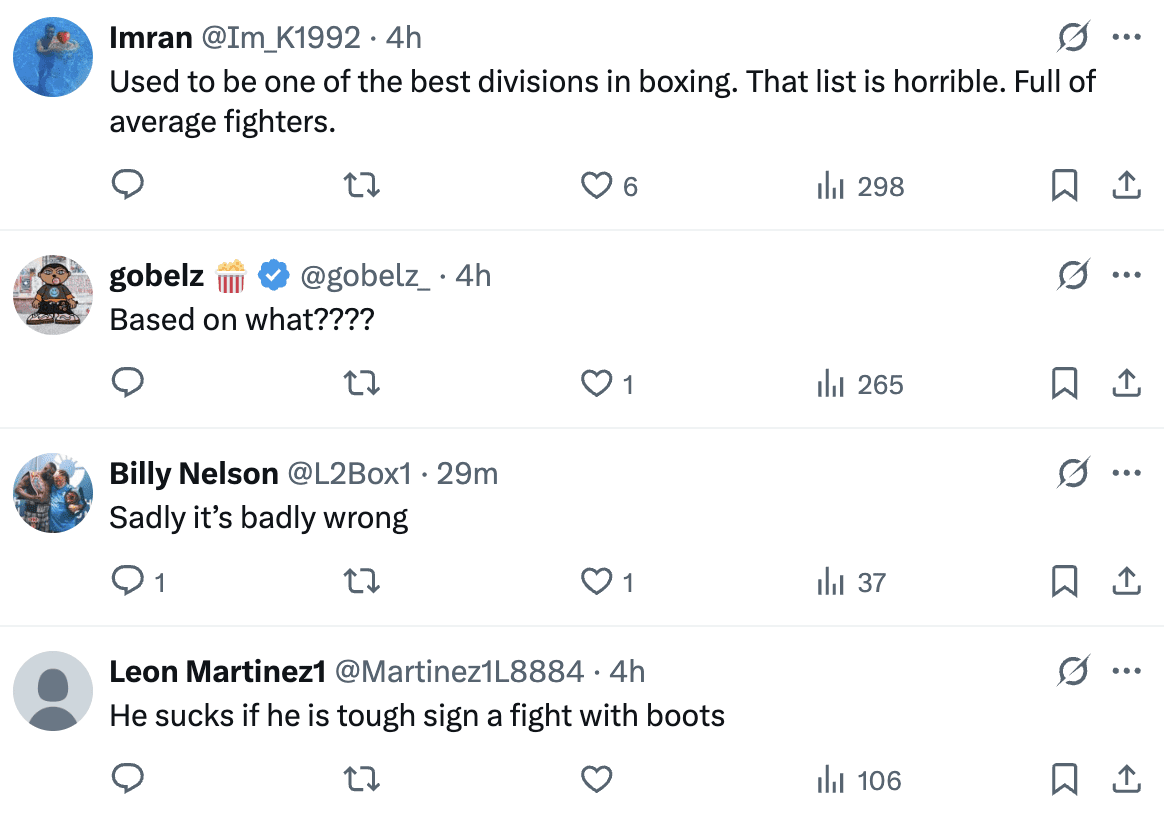
Task: Share gobelz's tweet
Action: (x=1126, y=383)
